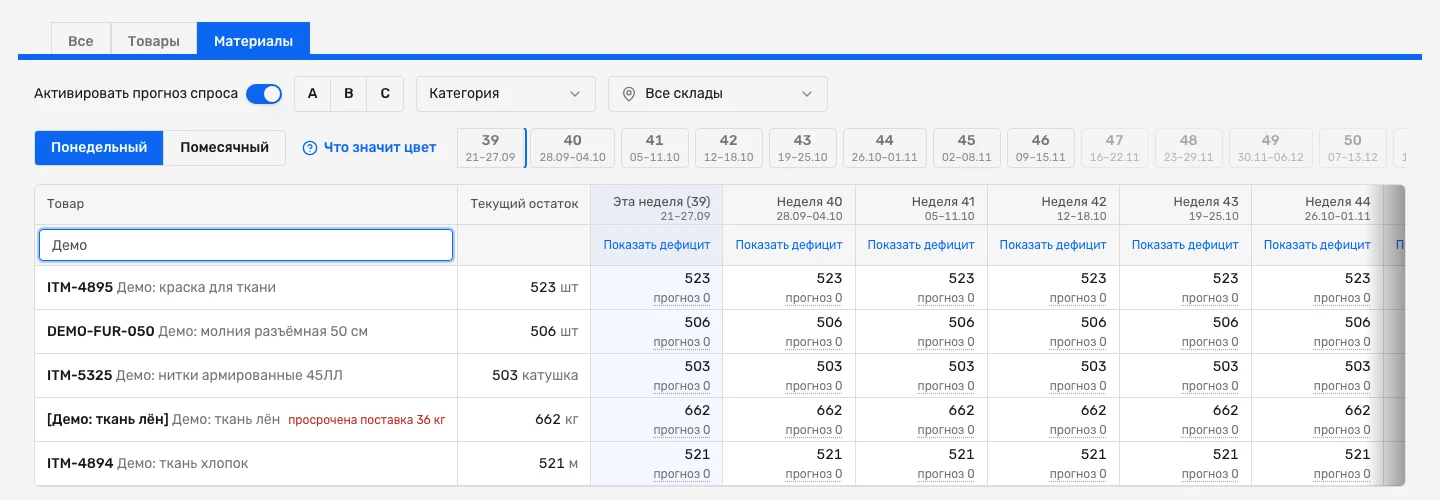The image size is (1440, 500).
Task: Click the просрочена поставка 36 кг warning
Action: (x=367, y=420)
